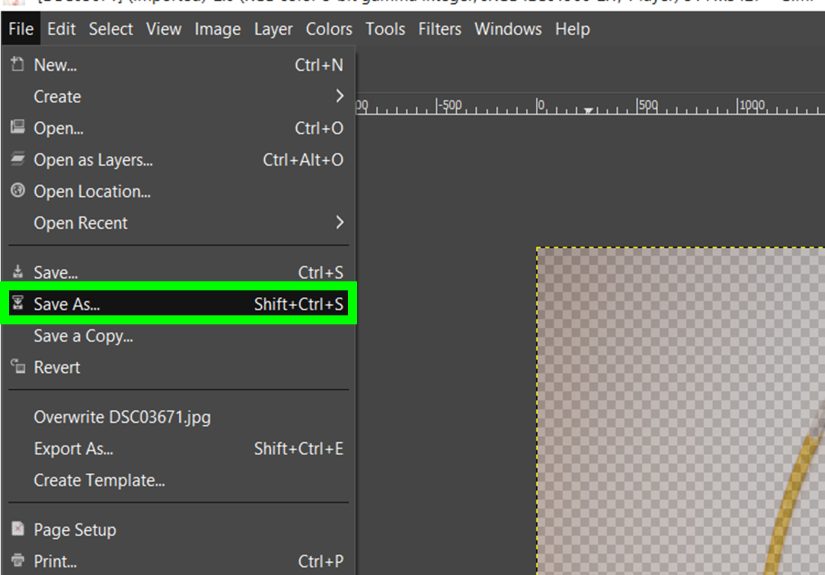Choose Overwrite DSC03671.jpg entry
825x575 pixels.
178,417
